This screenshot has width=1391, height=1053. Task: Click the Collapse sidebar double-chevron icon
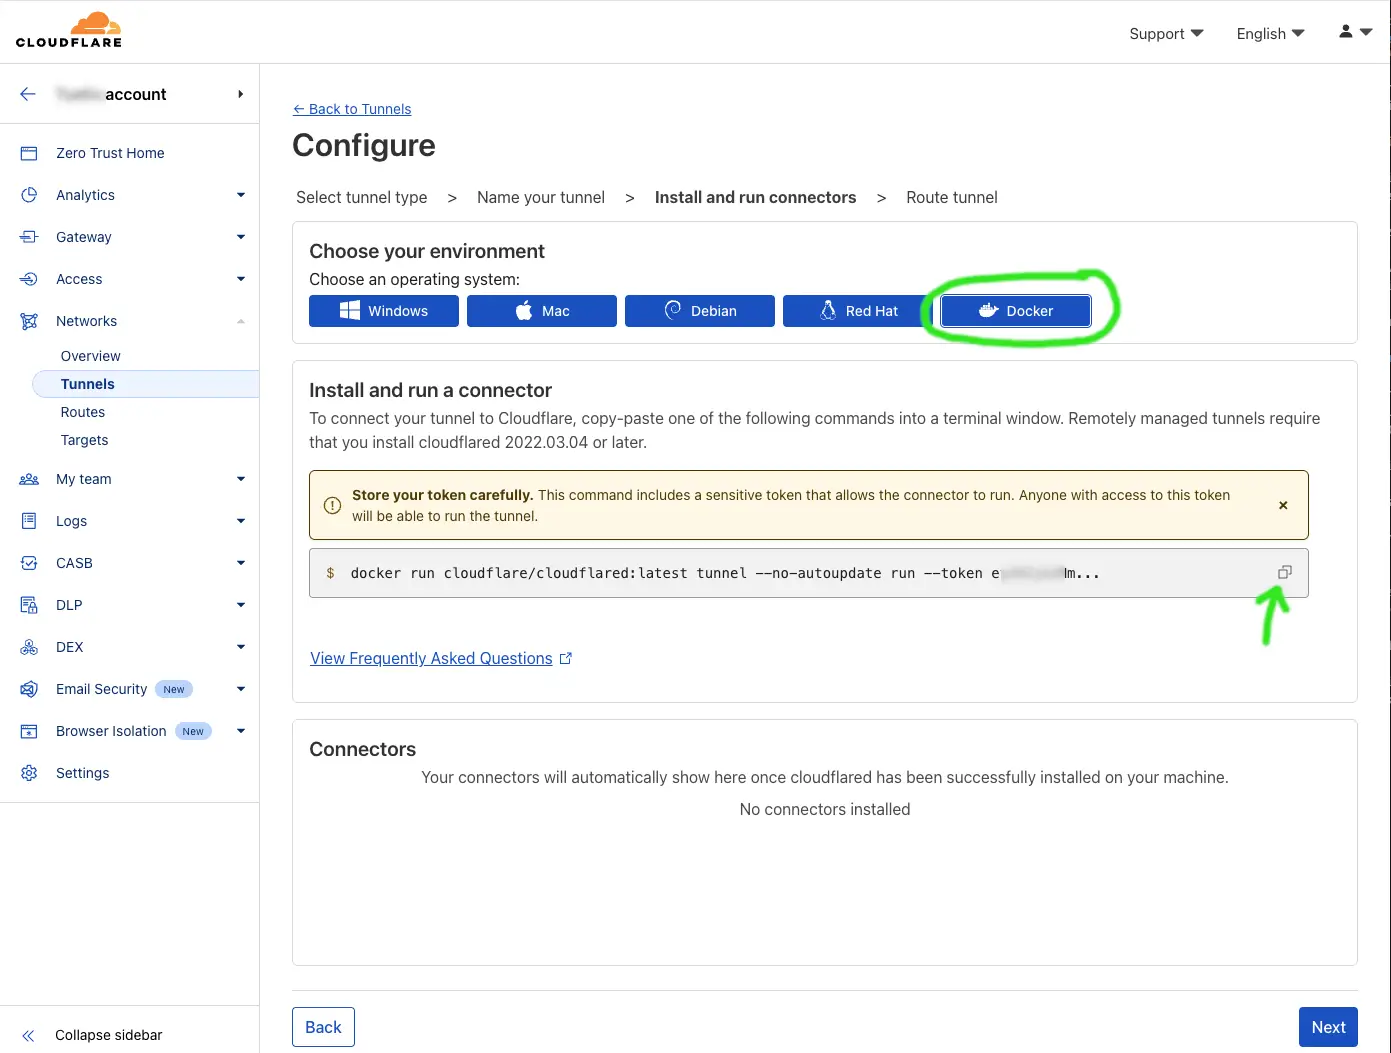pyautogui.click(x=28, y=1035)
